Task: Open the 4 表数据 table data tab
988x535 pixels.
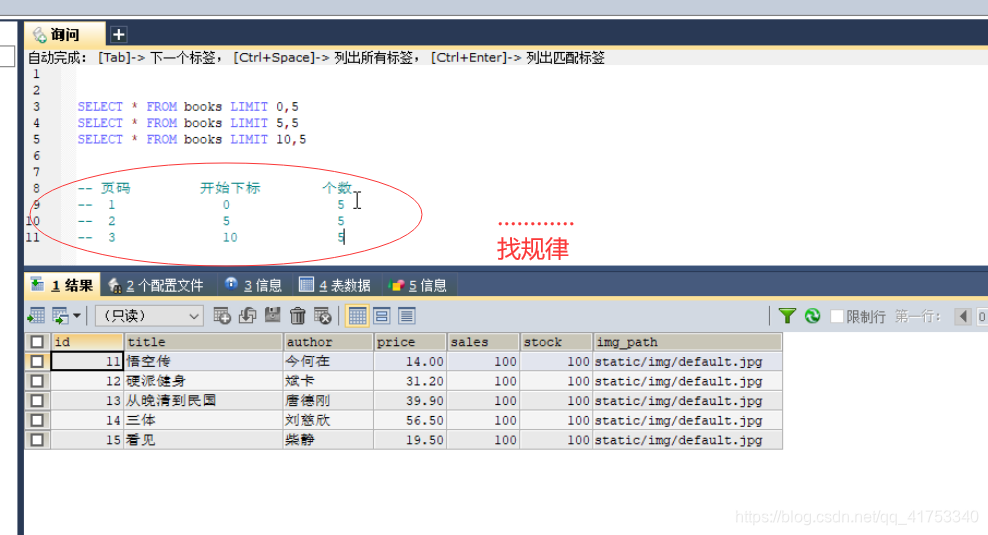Action: point(335,285)
